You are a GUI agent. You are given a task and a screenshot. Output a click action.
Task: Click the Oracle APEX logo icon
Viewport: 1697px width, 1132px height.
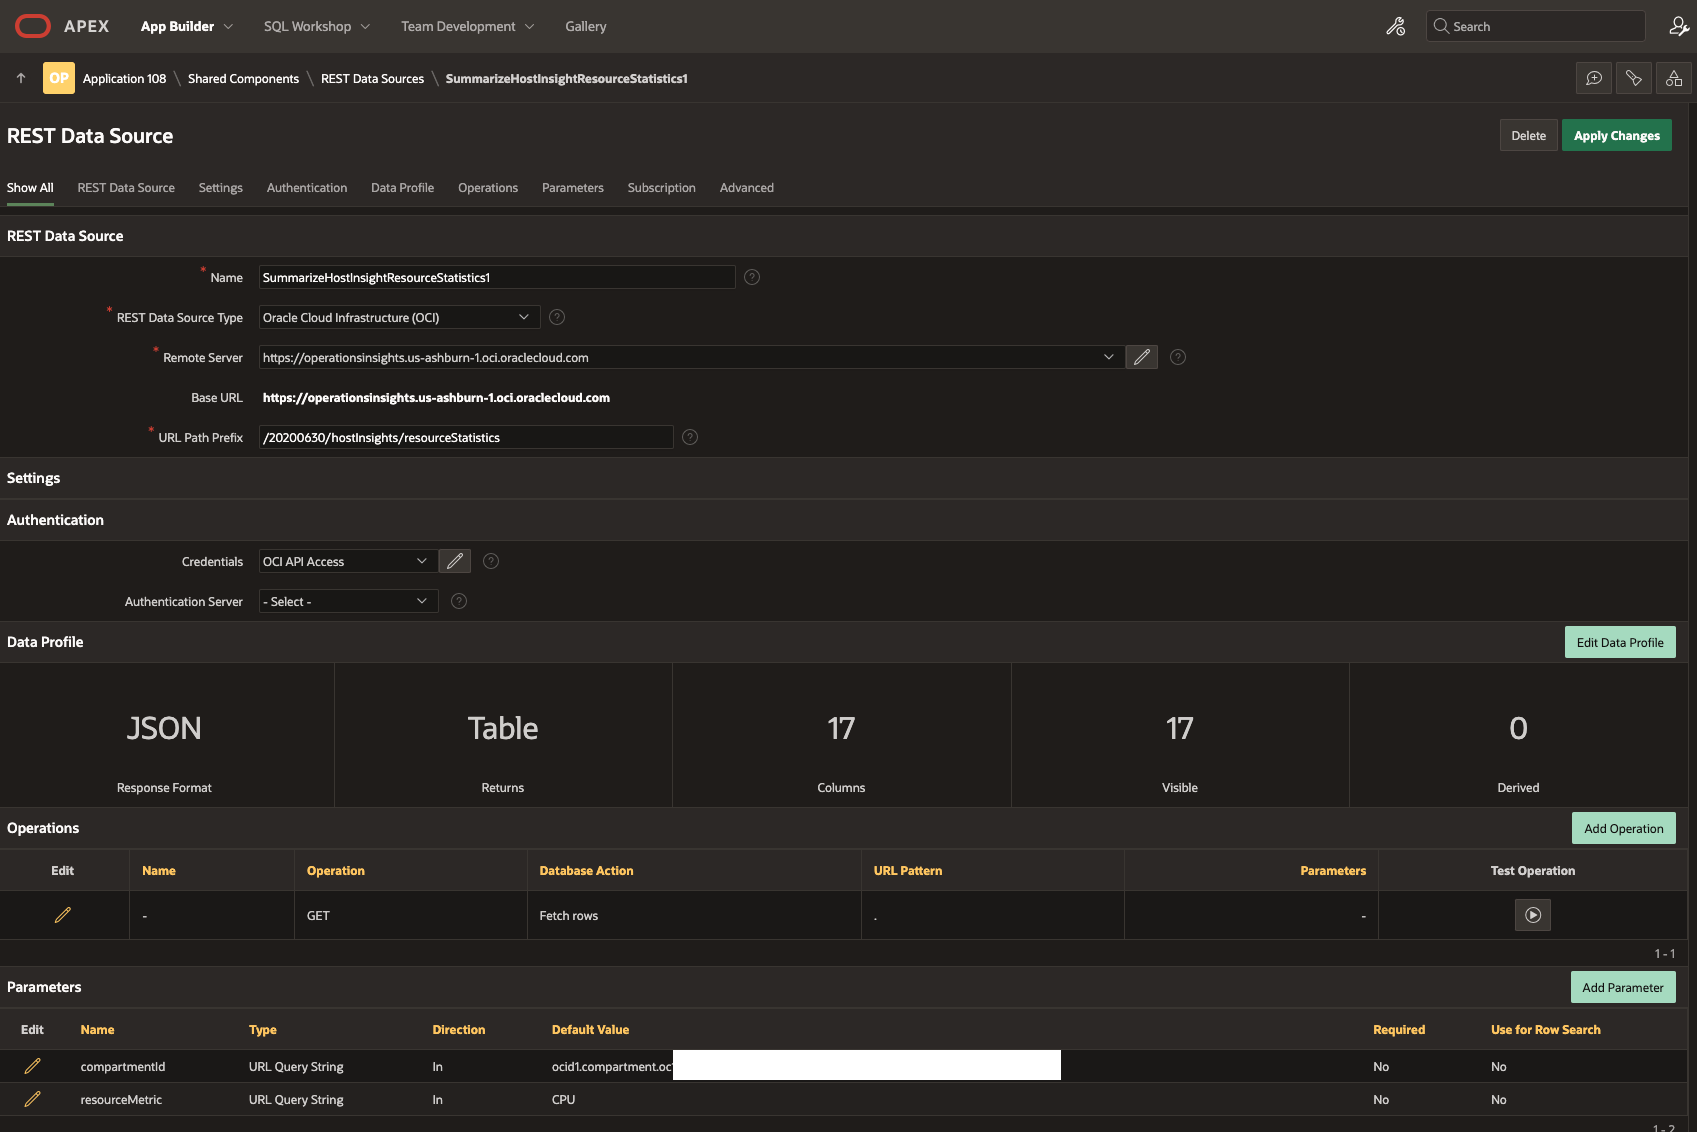point(33,26)
